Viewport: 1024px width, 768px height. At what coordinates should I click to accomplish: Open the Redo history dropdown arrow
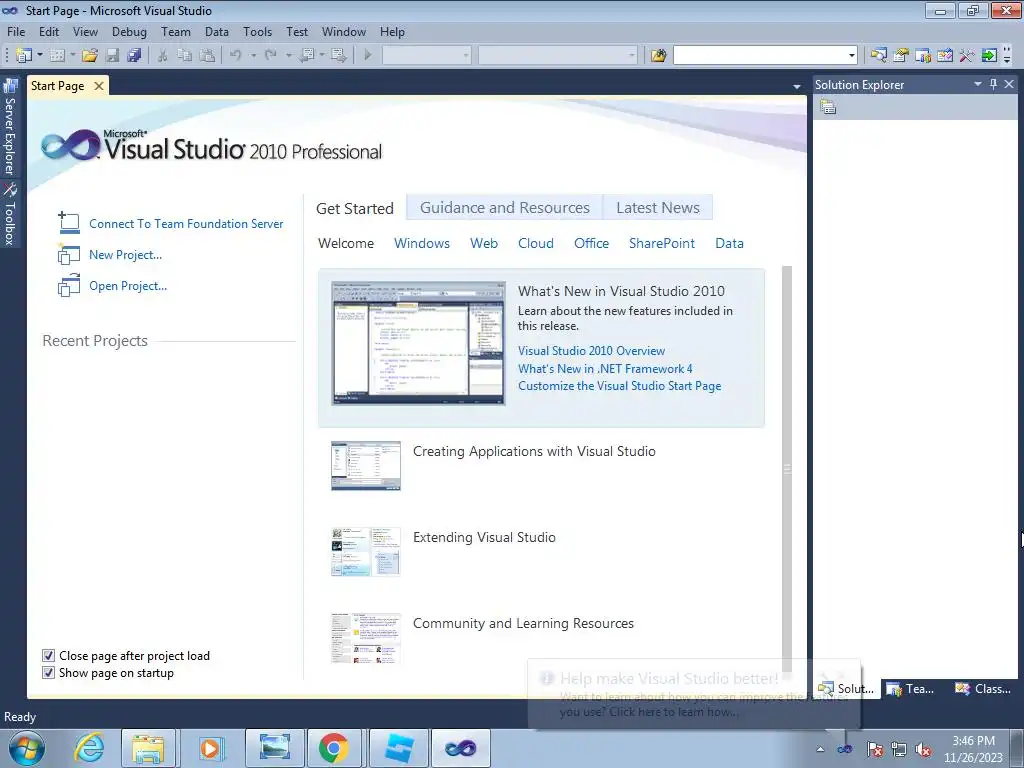[289, 56]
